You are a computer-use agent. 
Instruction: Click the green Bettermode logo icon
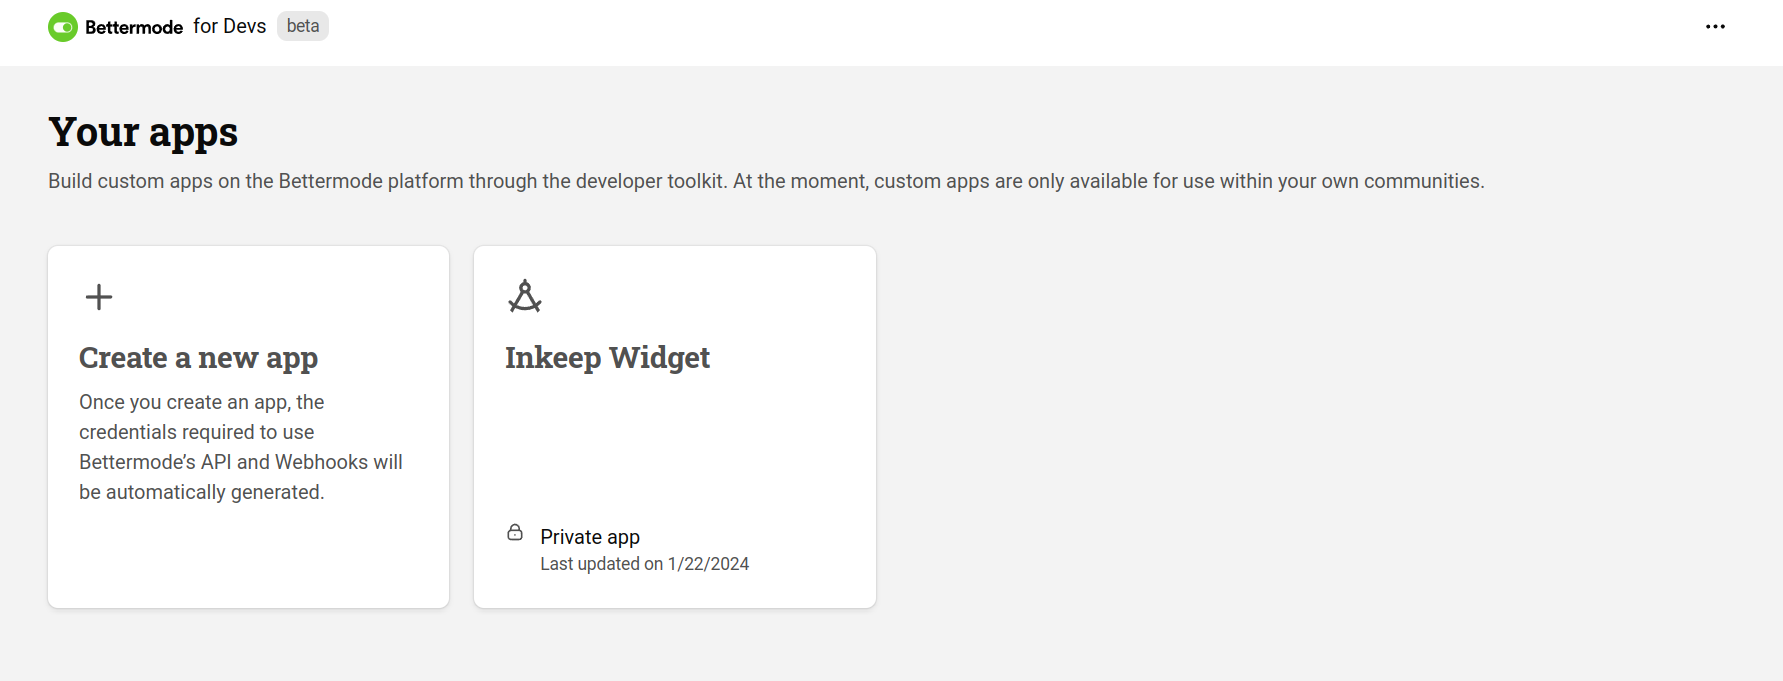point(63,27)
